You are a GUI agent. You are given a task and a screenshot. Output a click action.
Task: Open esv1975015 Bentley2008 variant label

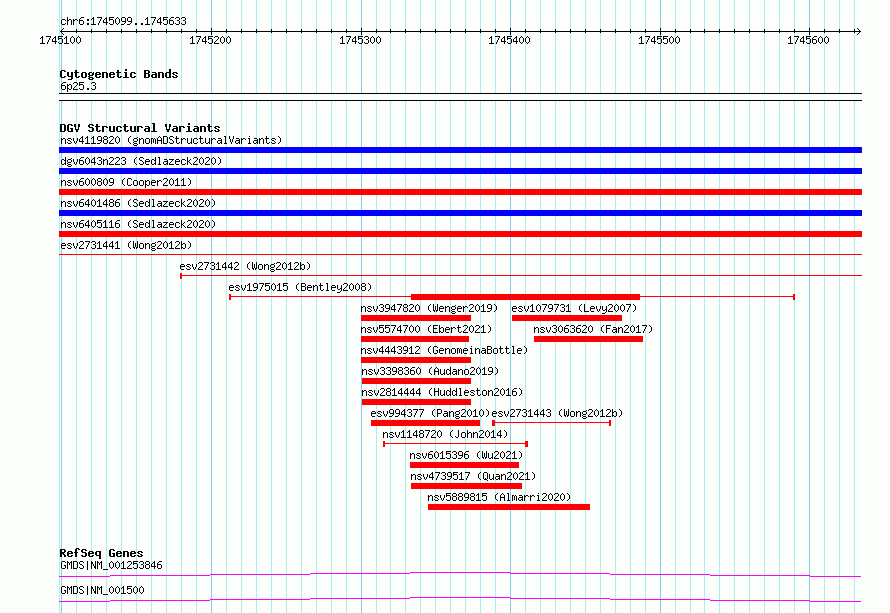coord(300,287)
